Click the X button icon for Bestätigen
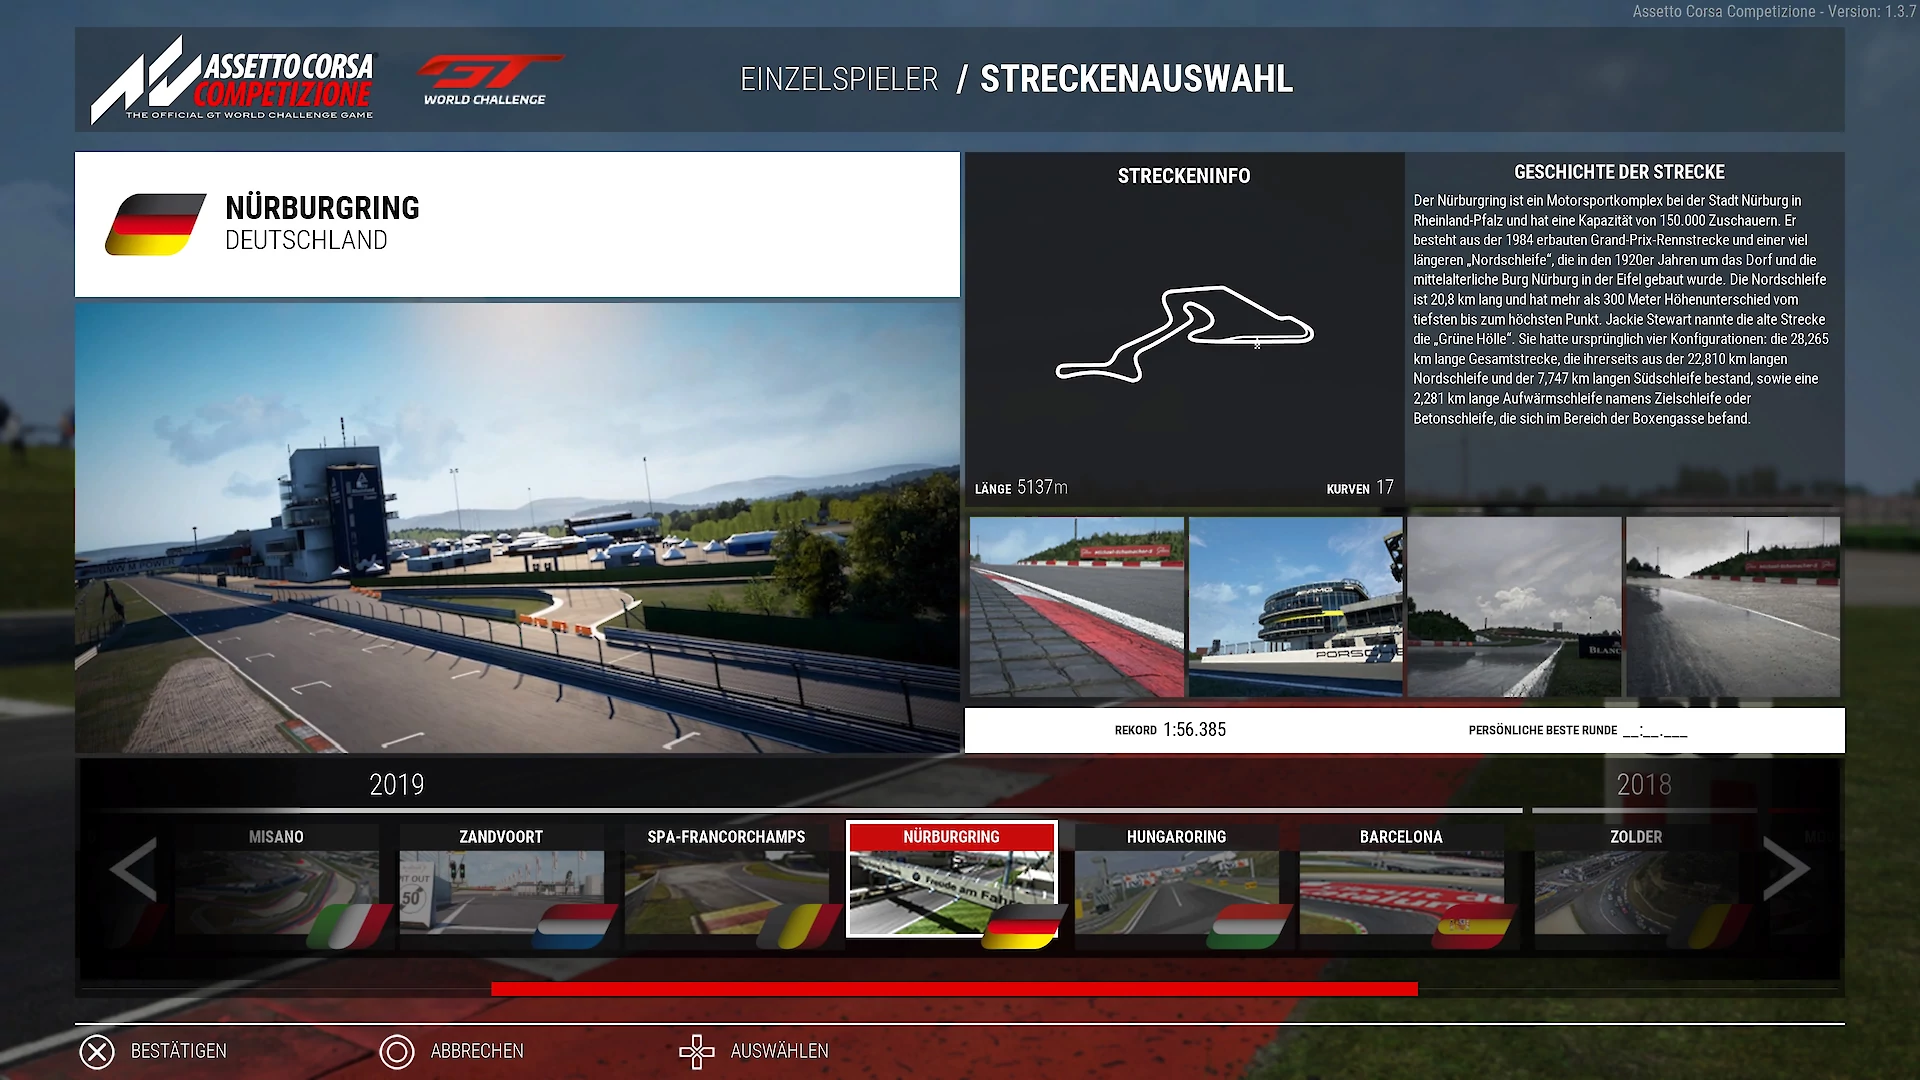Image resolution: width=1920 pixels, height=1080 pixels. 97,1051
